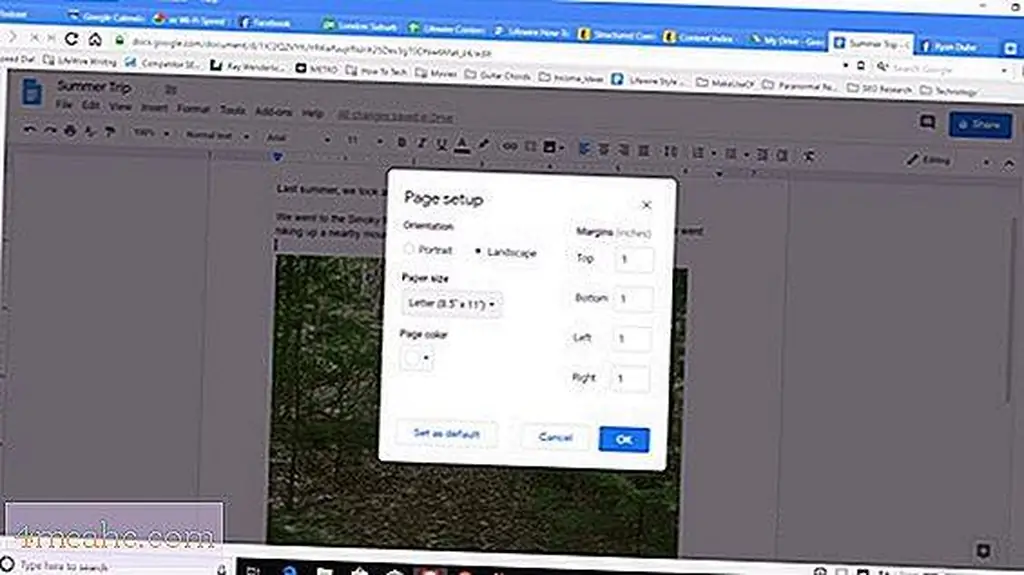
Task: Click the increase indent icon
Action: 782,156
